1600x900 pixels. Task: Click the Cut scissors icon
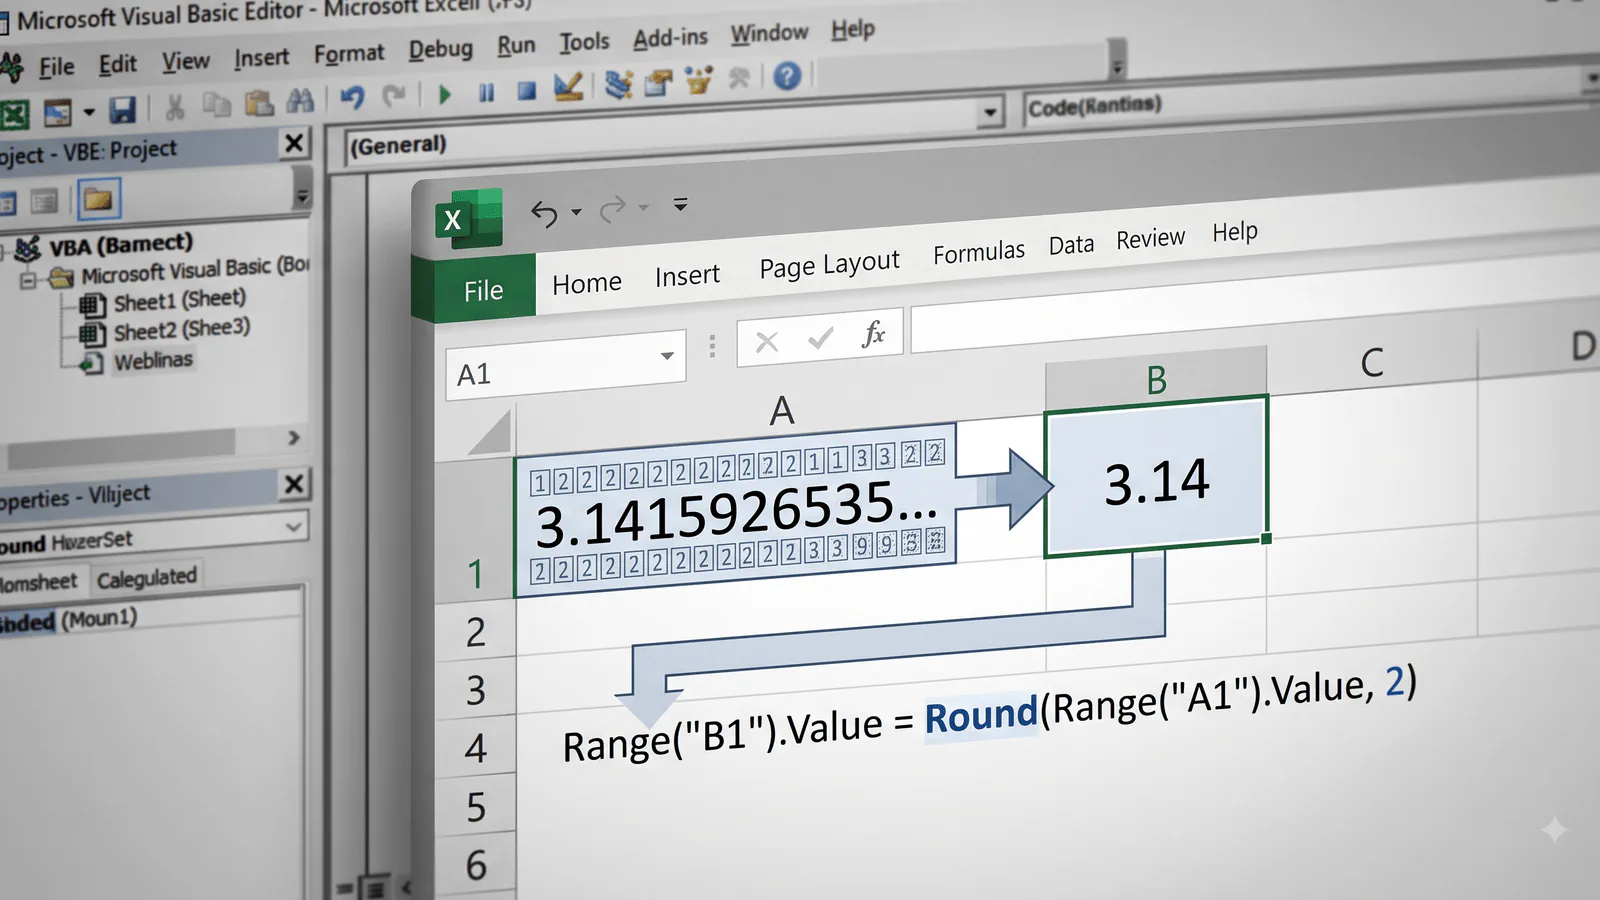point(175,106)
